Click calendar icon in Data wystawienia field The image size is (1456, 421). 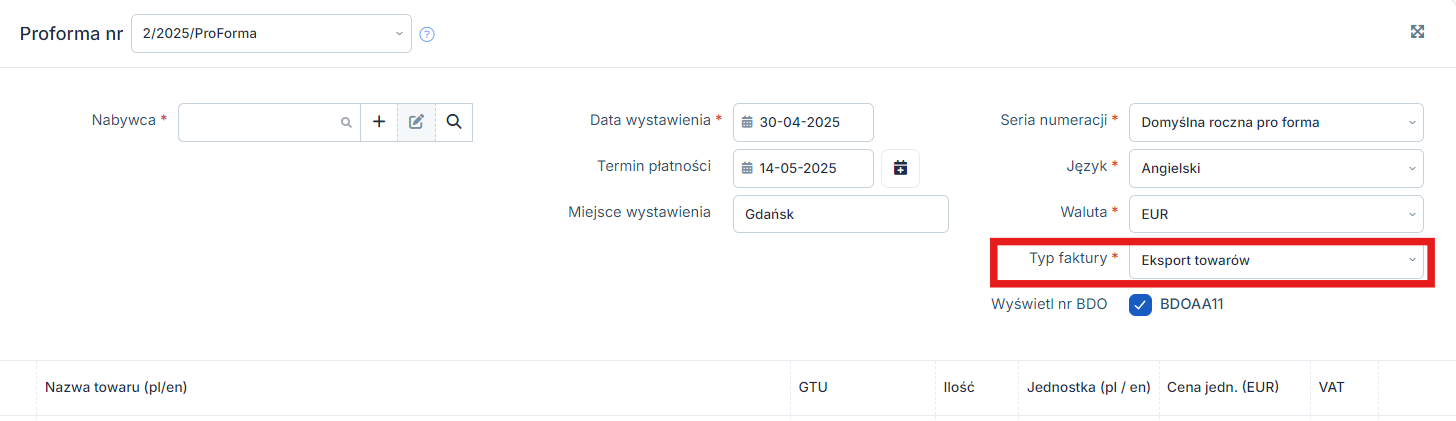[x=747, y=123]
